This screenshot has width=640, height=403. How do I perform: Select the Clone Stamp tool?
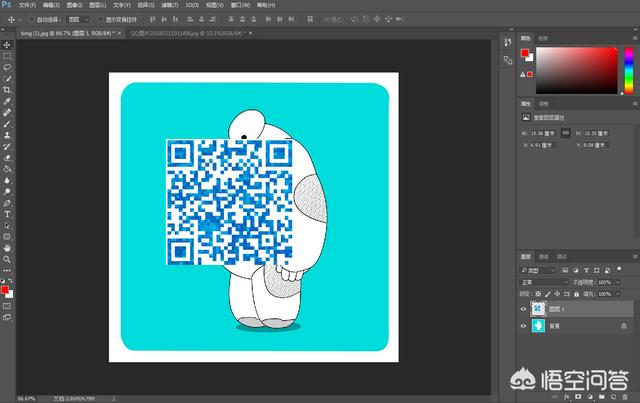click(x=7, y=135)
